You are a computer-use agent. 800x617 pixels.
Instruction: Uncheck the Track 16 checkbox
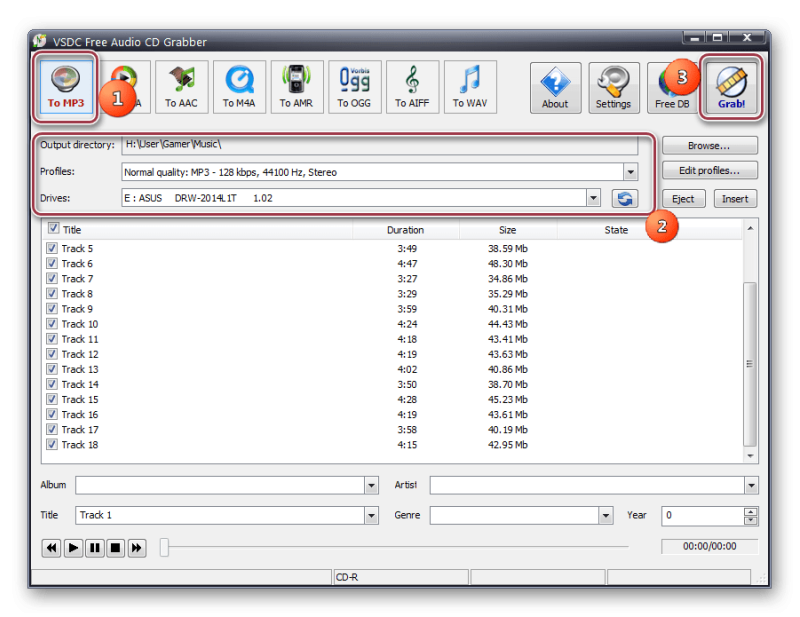[x=52, y=414]
